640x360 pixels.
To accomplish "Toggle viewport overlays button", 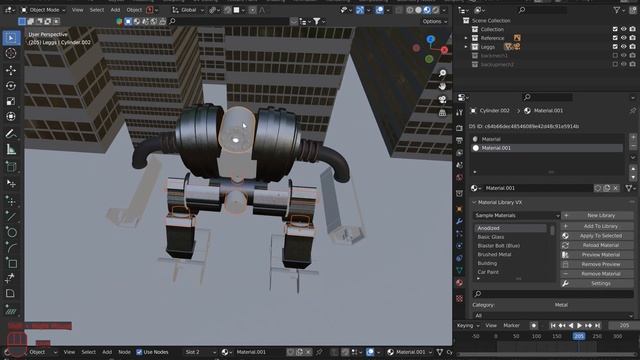I will [380, 10].
